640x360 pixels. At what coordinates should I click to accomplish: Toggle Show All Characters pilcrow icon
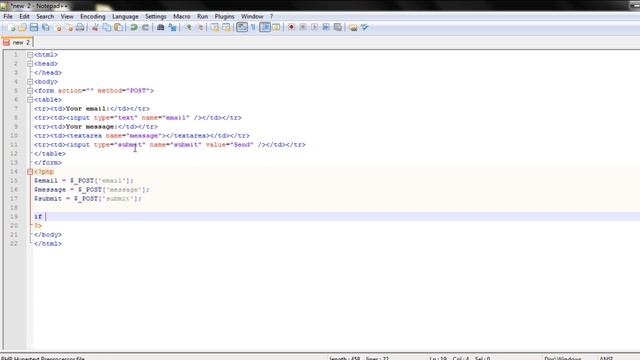[x=253, y=27]
